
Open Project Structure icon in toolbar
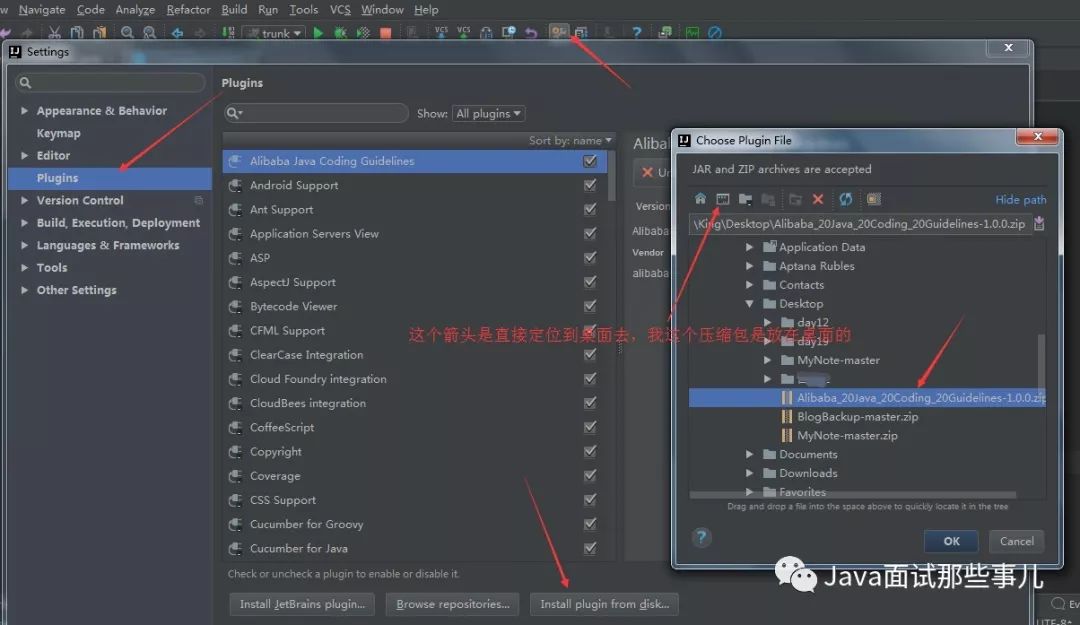point(581,32)
